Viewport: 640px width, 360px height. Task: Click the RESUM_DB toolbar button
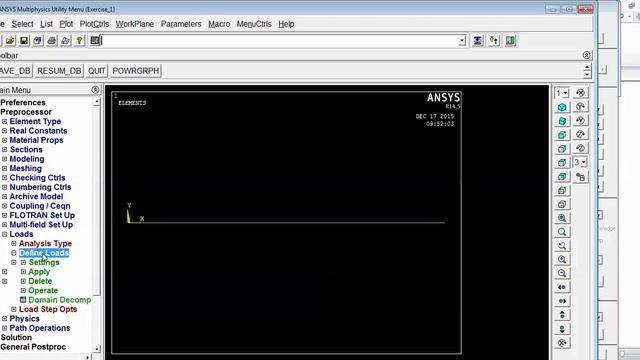click(59, 71)
